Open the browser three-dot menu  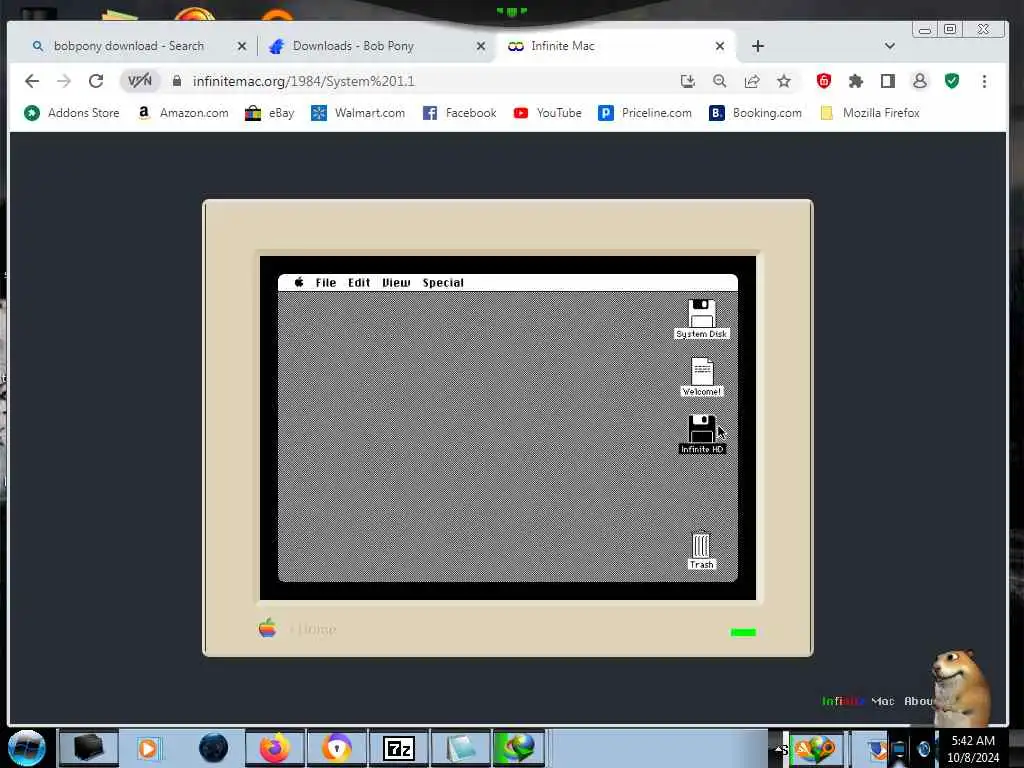984,81
